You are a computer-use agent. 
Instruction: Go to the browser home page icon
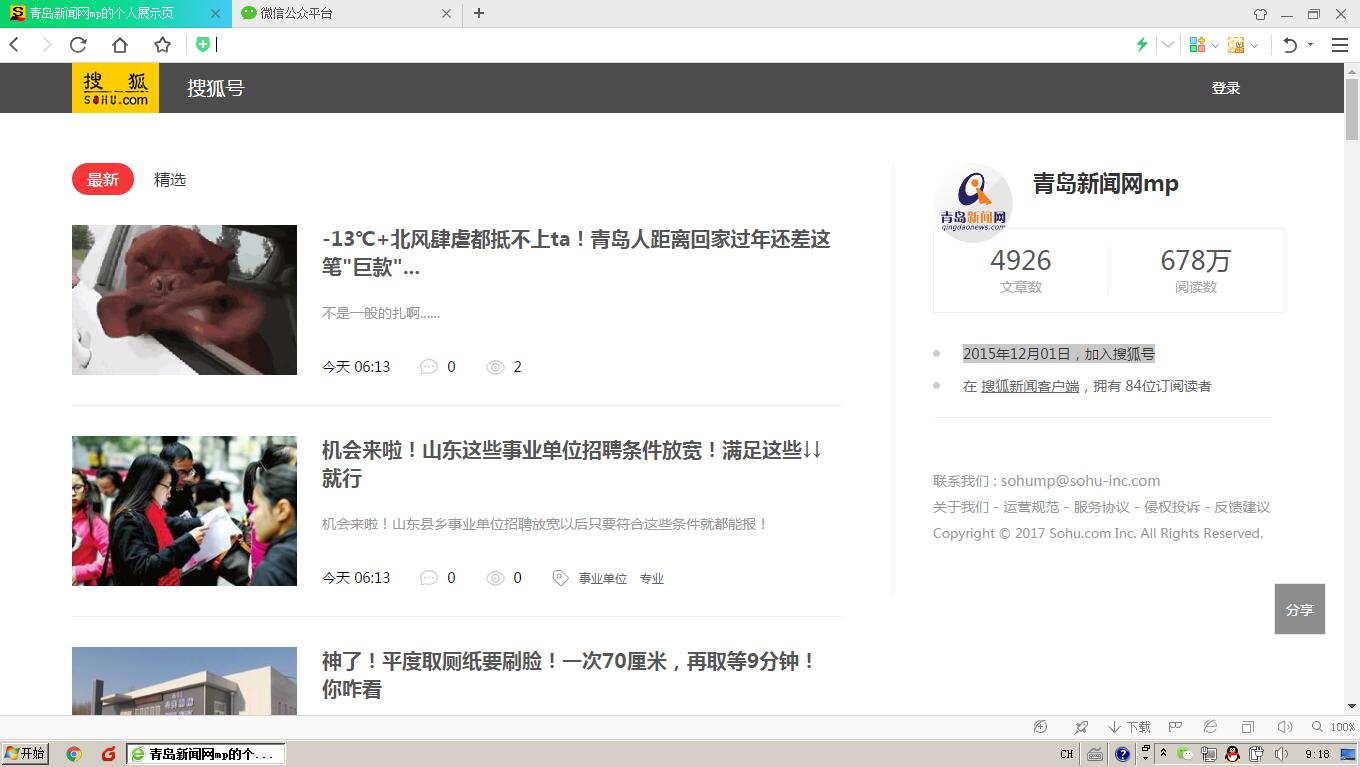(x=120, y=45)
